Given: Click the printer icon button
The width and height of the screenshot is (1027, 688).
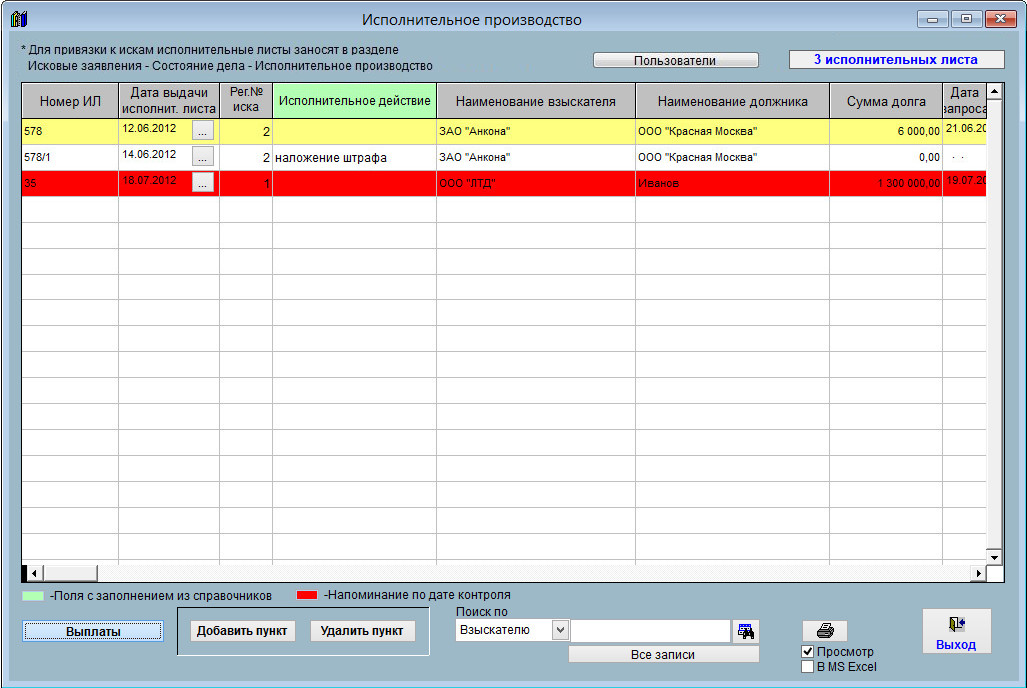Looking at the screenshot, I should coord(824,631).
